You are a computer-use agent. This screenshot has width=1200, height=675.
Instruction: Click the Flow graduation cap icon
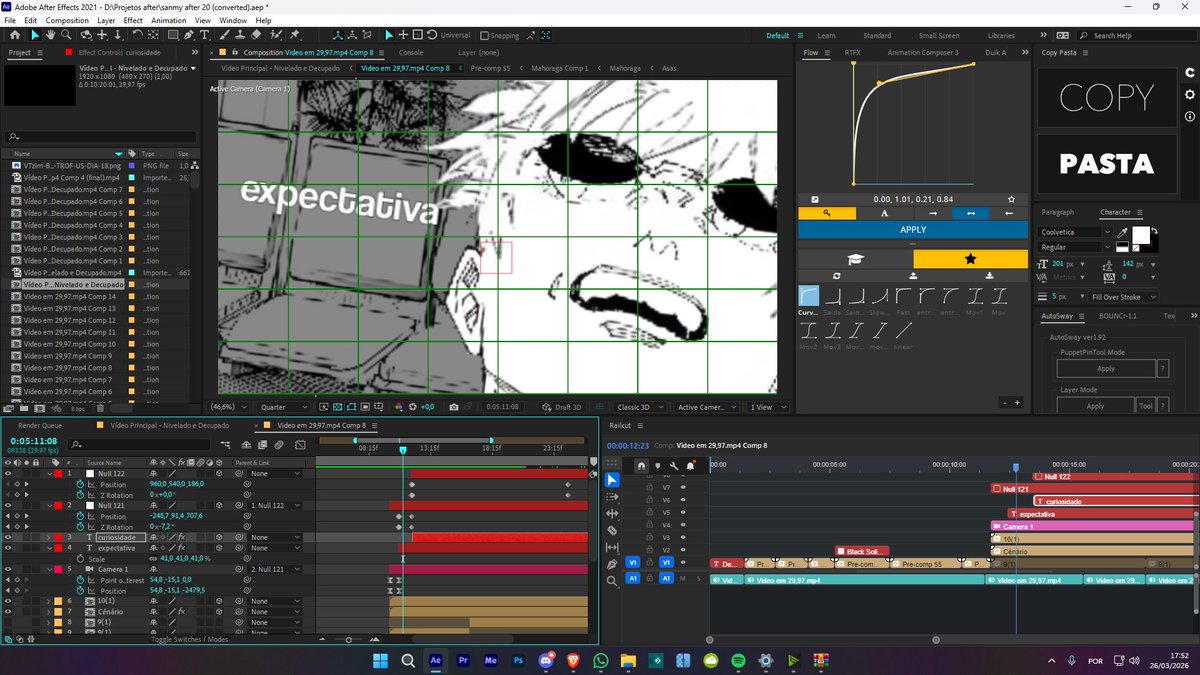(856, 259)
